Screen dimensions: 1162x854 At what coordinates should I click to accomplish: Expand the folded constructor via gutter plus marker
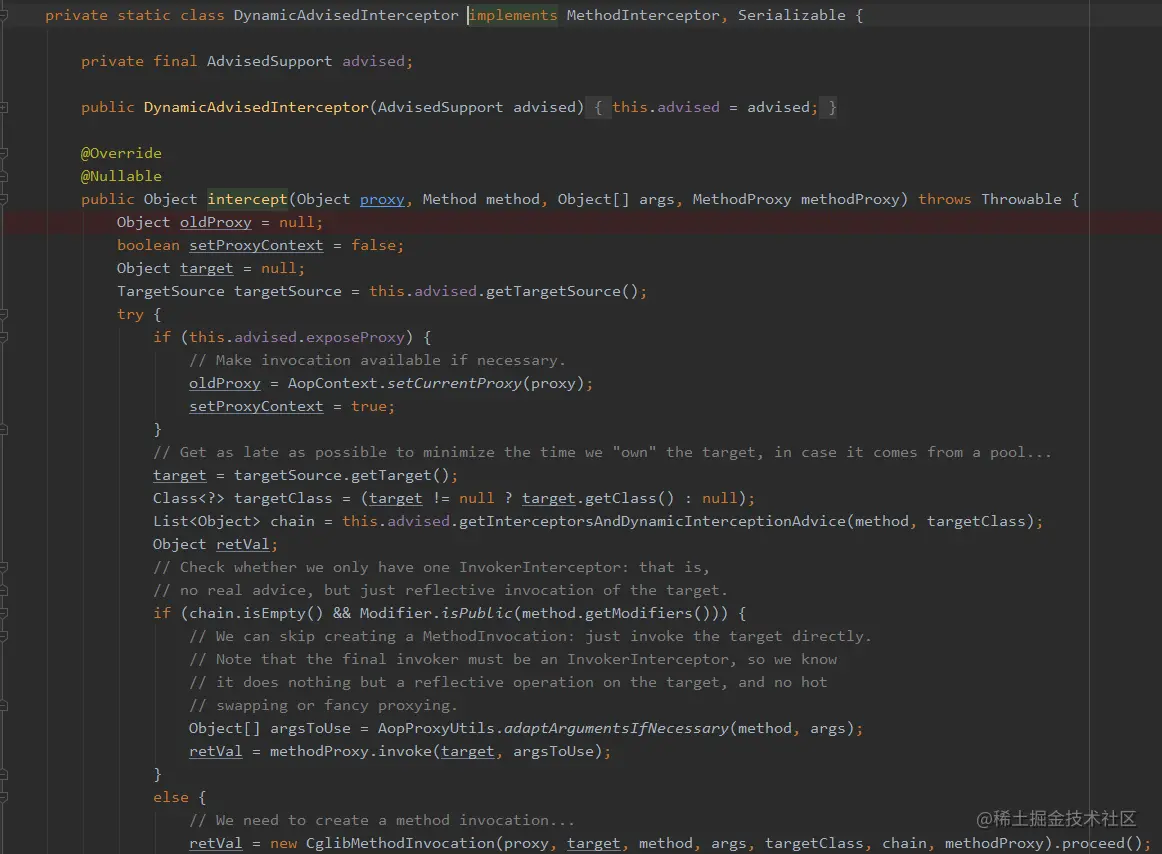(x=3, y=107)
